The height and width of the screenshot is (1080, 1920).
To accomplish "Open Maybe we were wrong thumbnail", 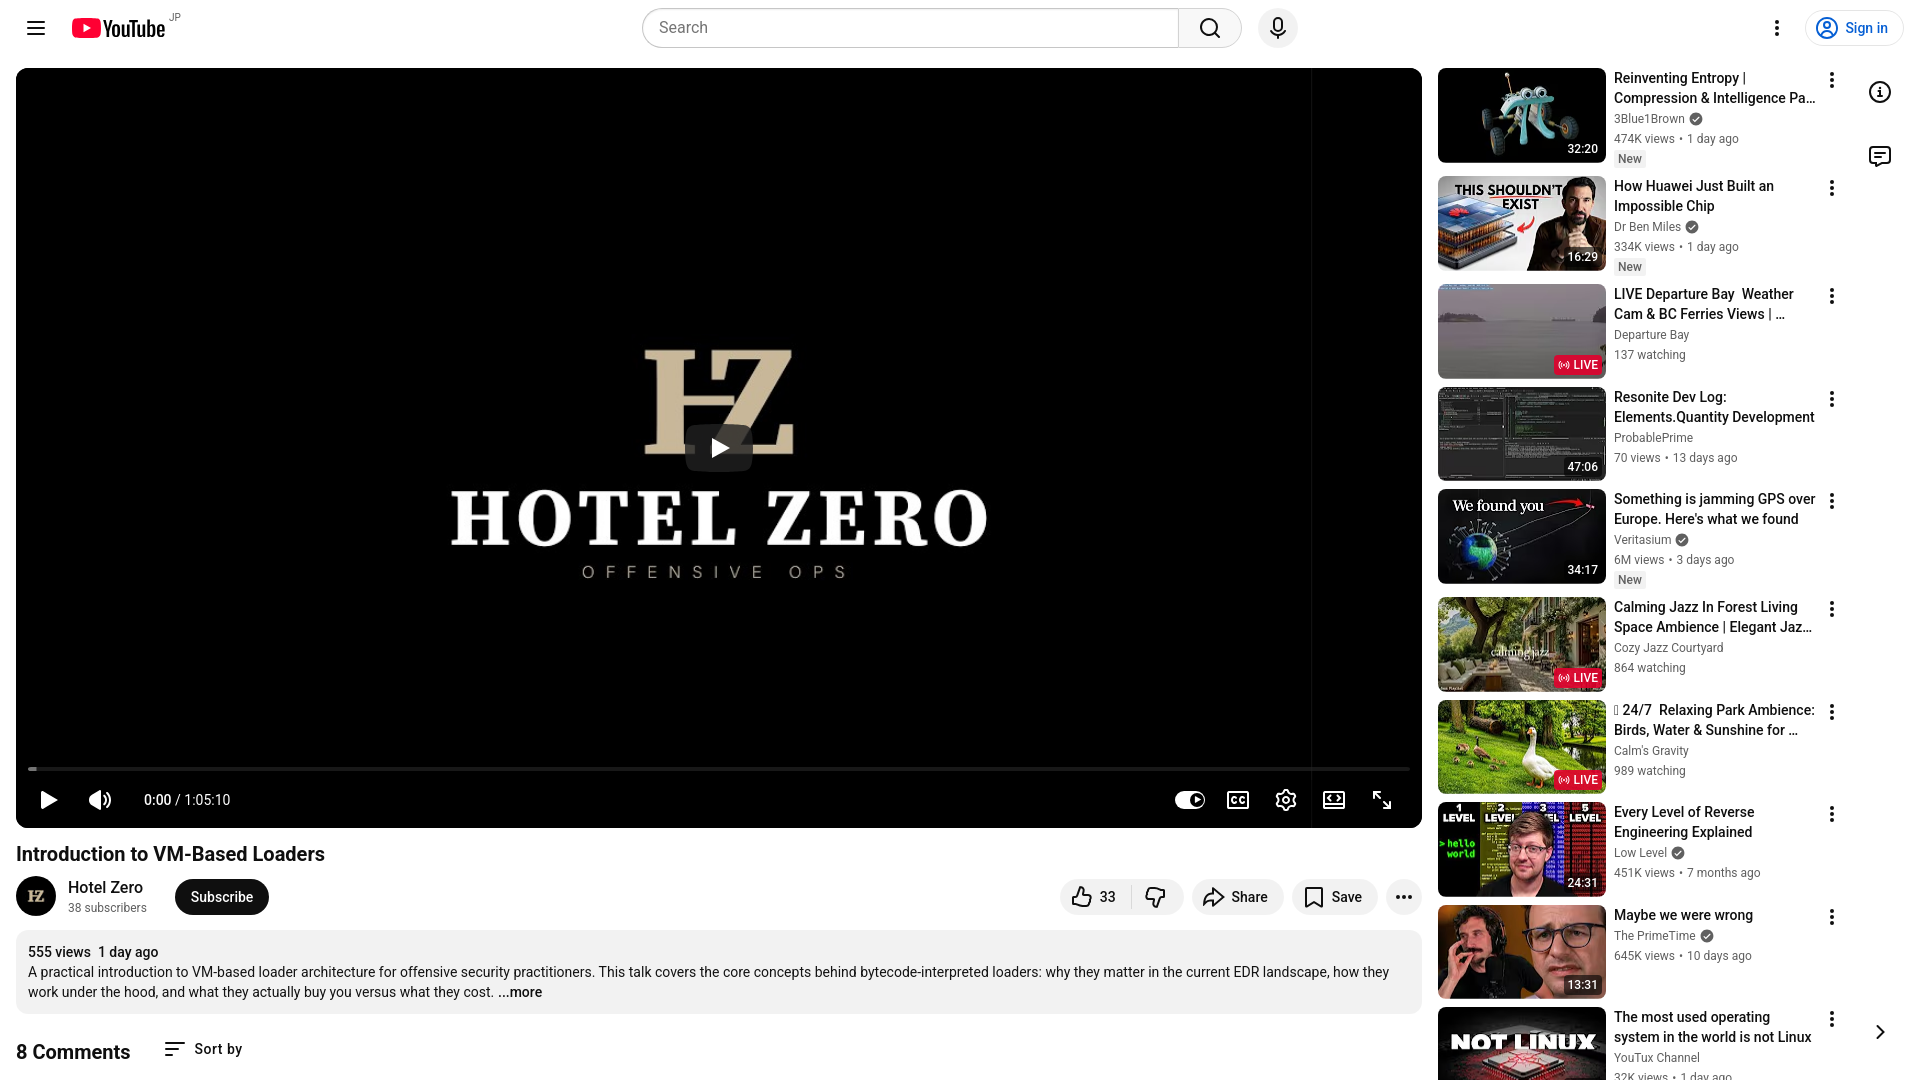I will pyautogui.click(x=1522, y=952).
